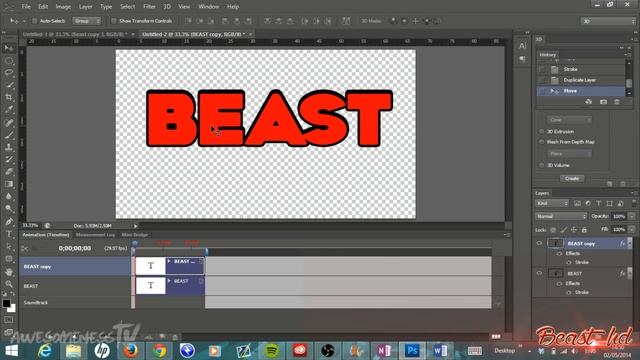Viewport: 640px width, 360px height.
Task: Expand the BEAST timeline track
Action: click(x=169, y=281)
